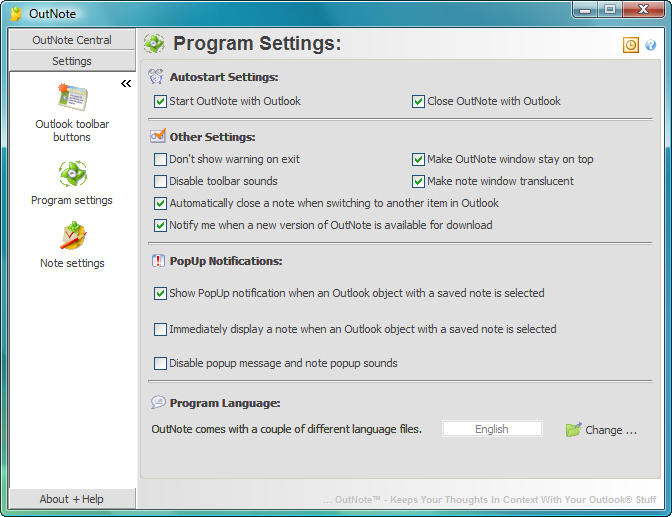Viewport: 672px width, 517px height.
Task: Toggle Make OutNote window stay on top
Action: (418, 159)
